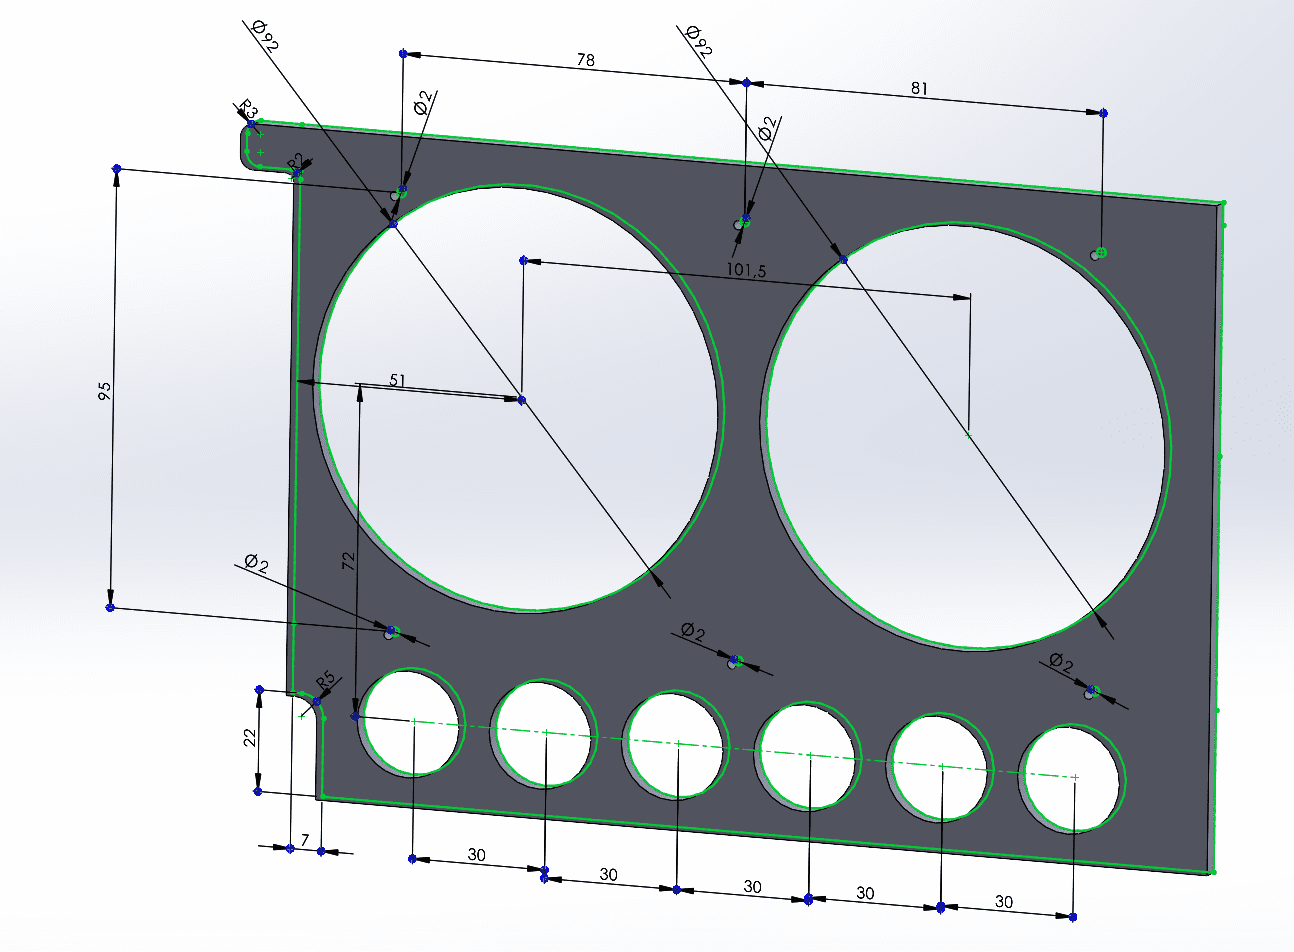Select the 81 dimension at the top right

point(919,89)
